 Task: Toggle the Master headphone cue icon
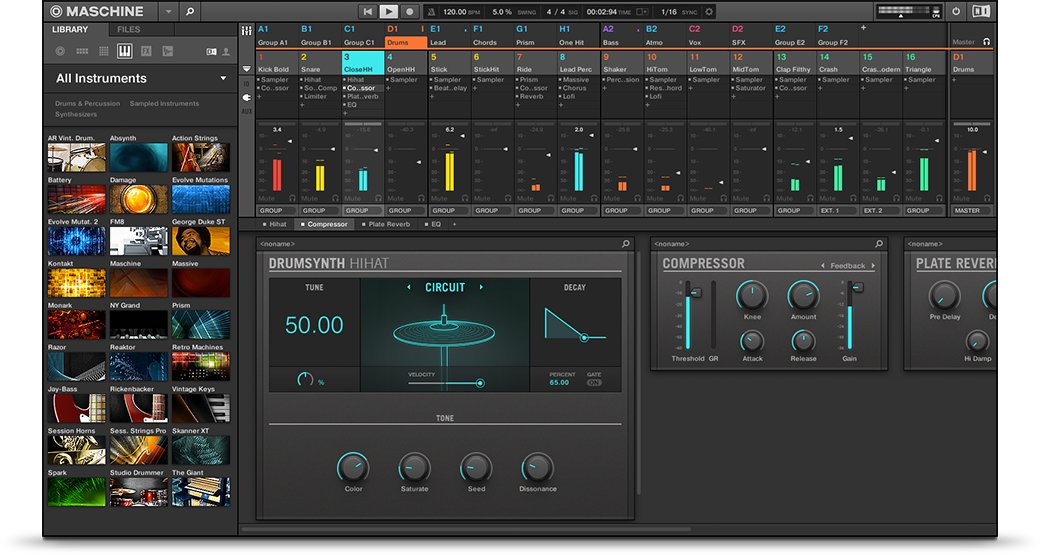click(x=986, y=43)
